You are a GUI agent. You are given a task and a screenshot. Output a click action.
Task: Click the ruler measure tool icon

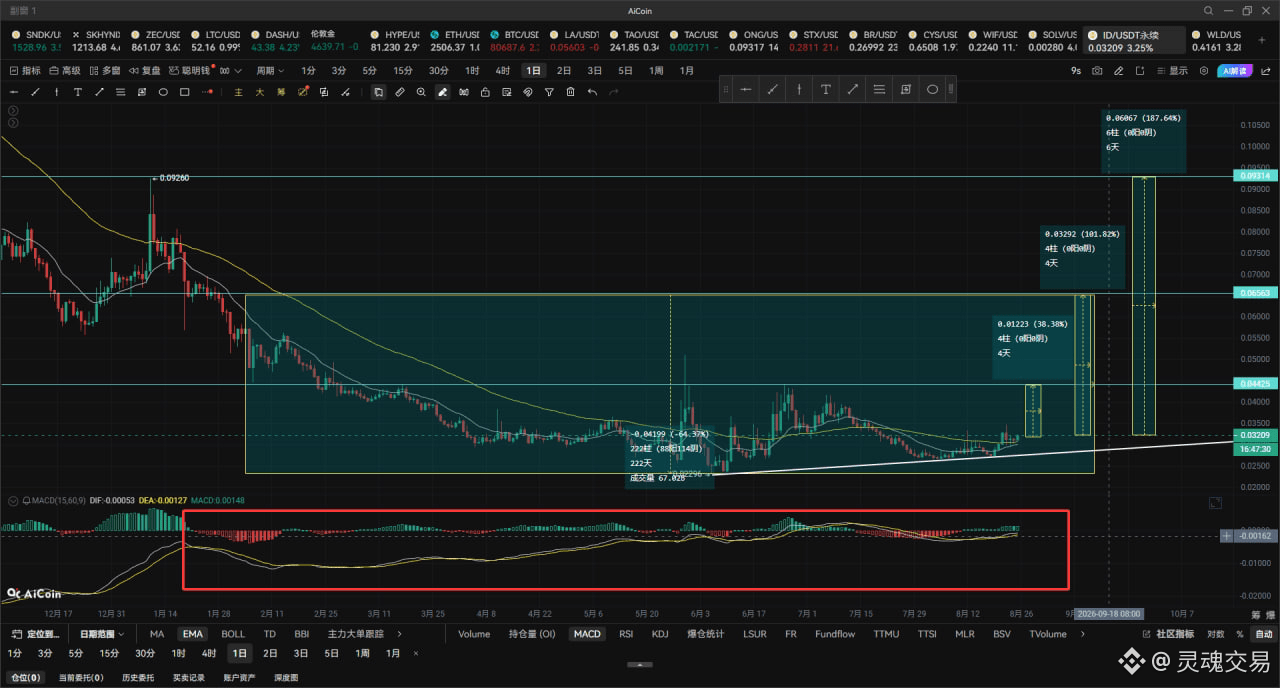point(399,92)
